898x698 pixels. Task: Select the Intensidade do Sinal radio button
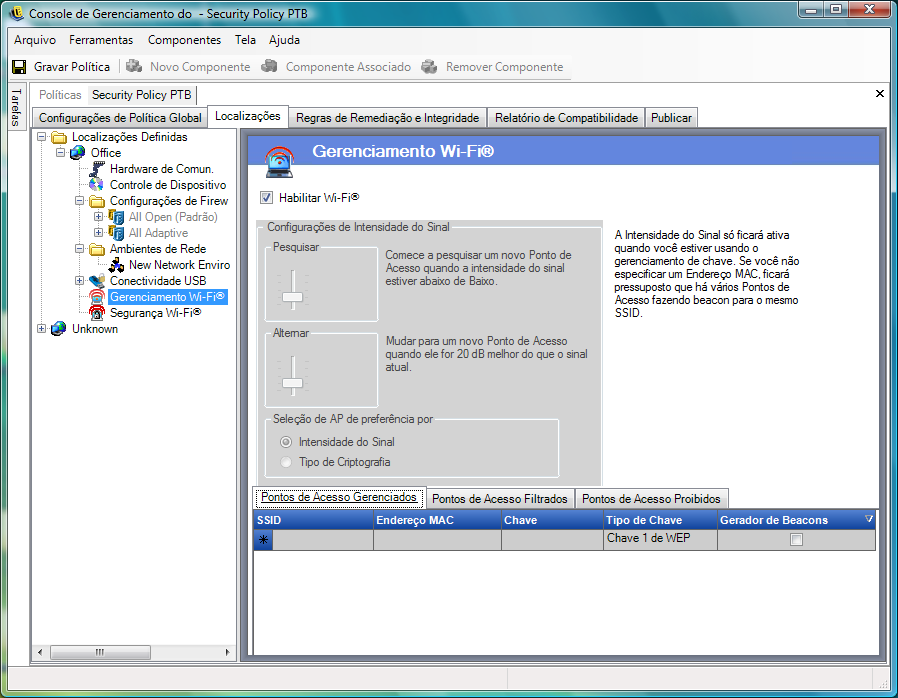tap(286, 442)
